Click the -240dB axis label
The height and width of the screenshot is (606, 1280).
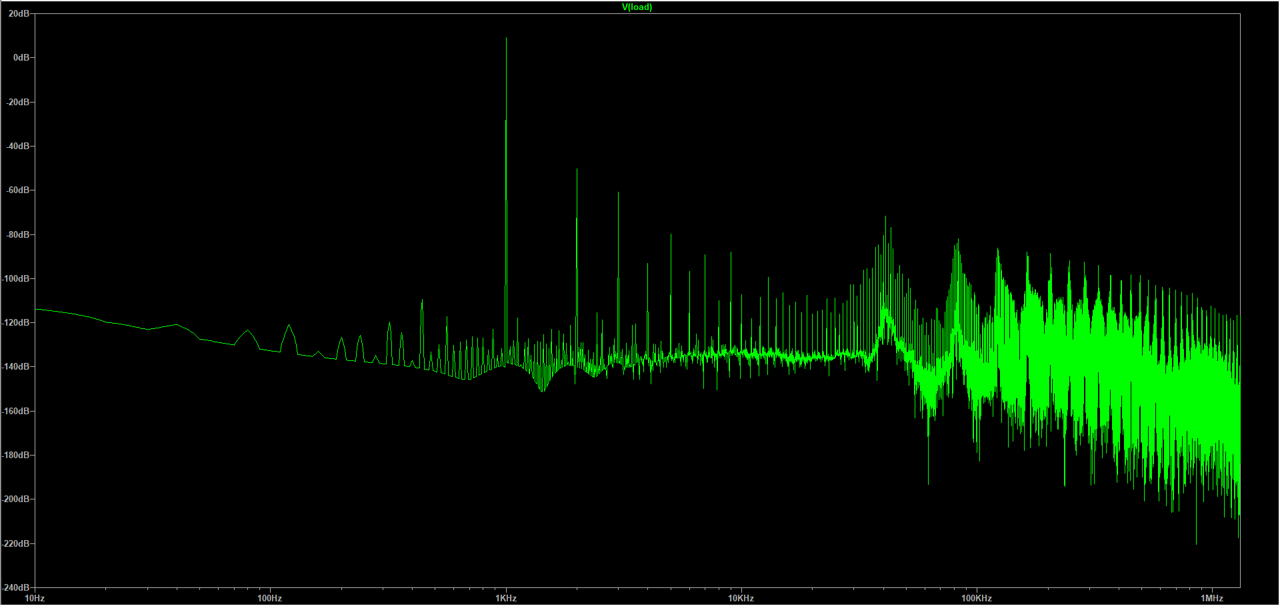coord(16,587)
